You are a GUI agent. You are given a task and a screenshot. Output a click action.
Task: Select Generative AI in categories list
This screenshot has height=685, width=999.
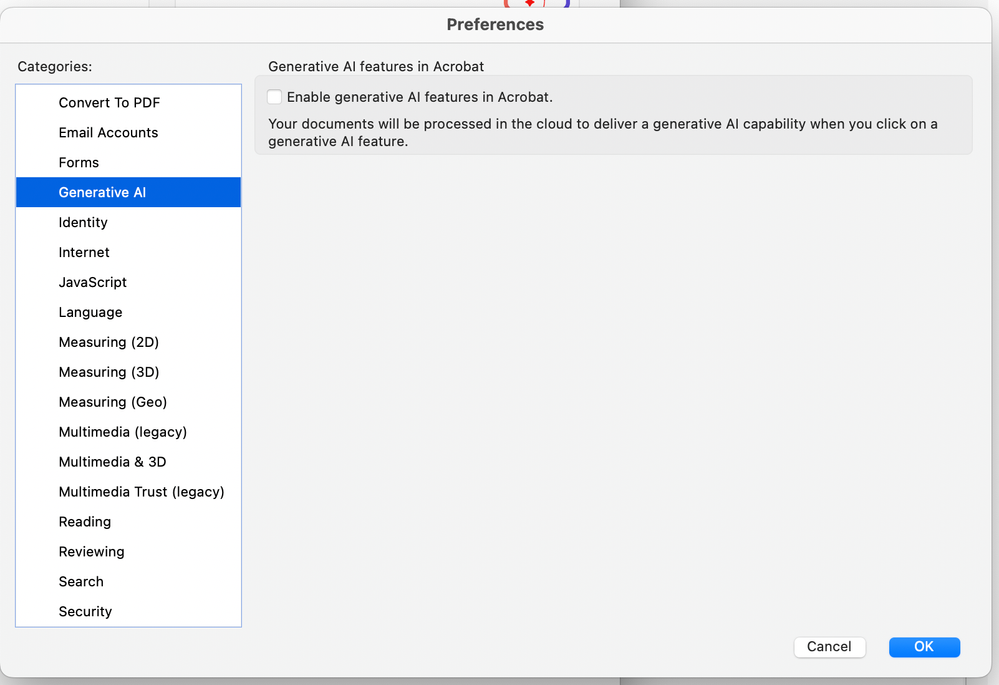click(102, 193)
